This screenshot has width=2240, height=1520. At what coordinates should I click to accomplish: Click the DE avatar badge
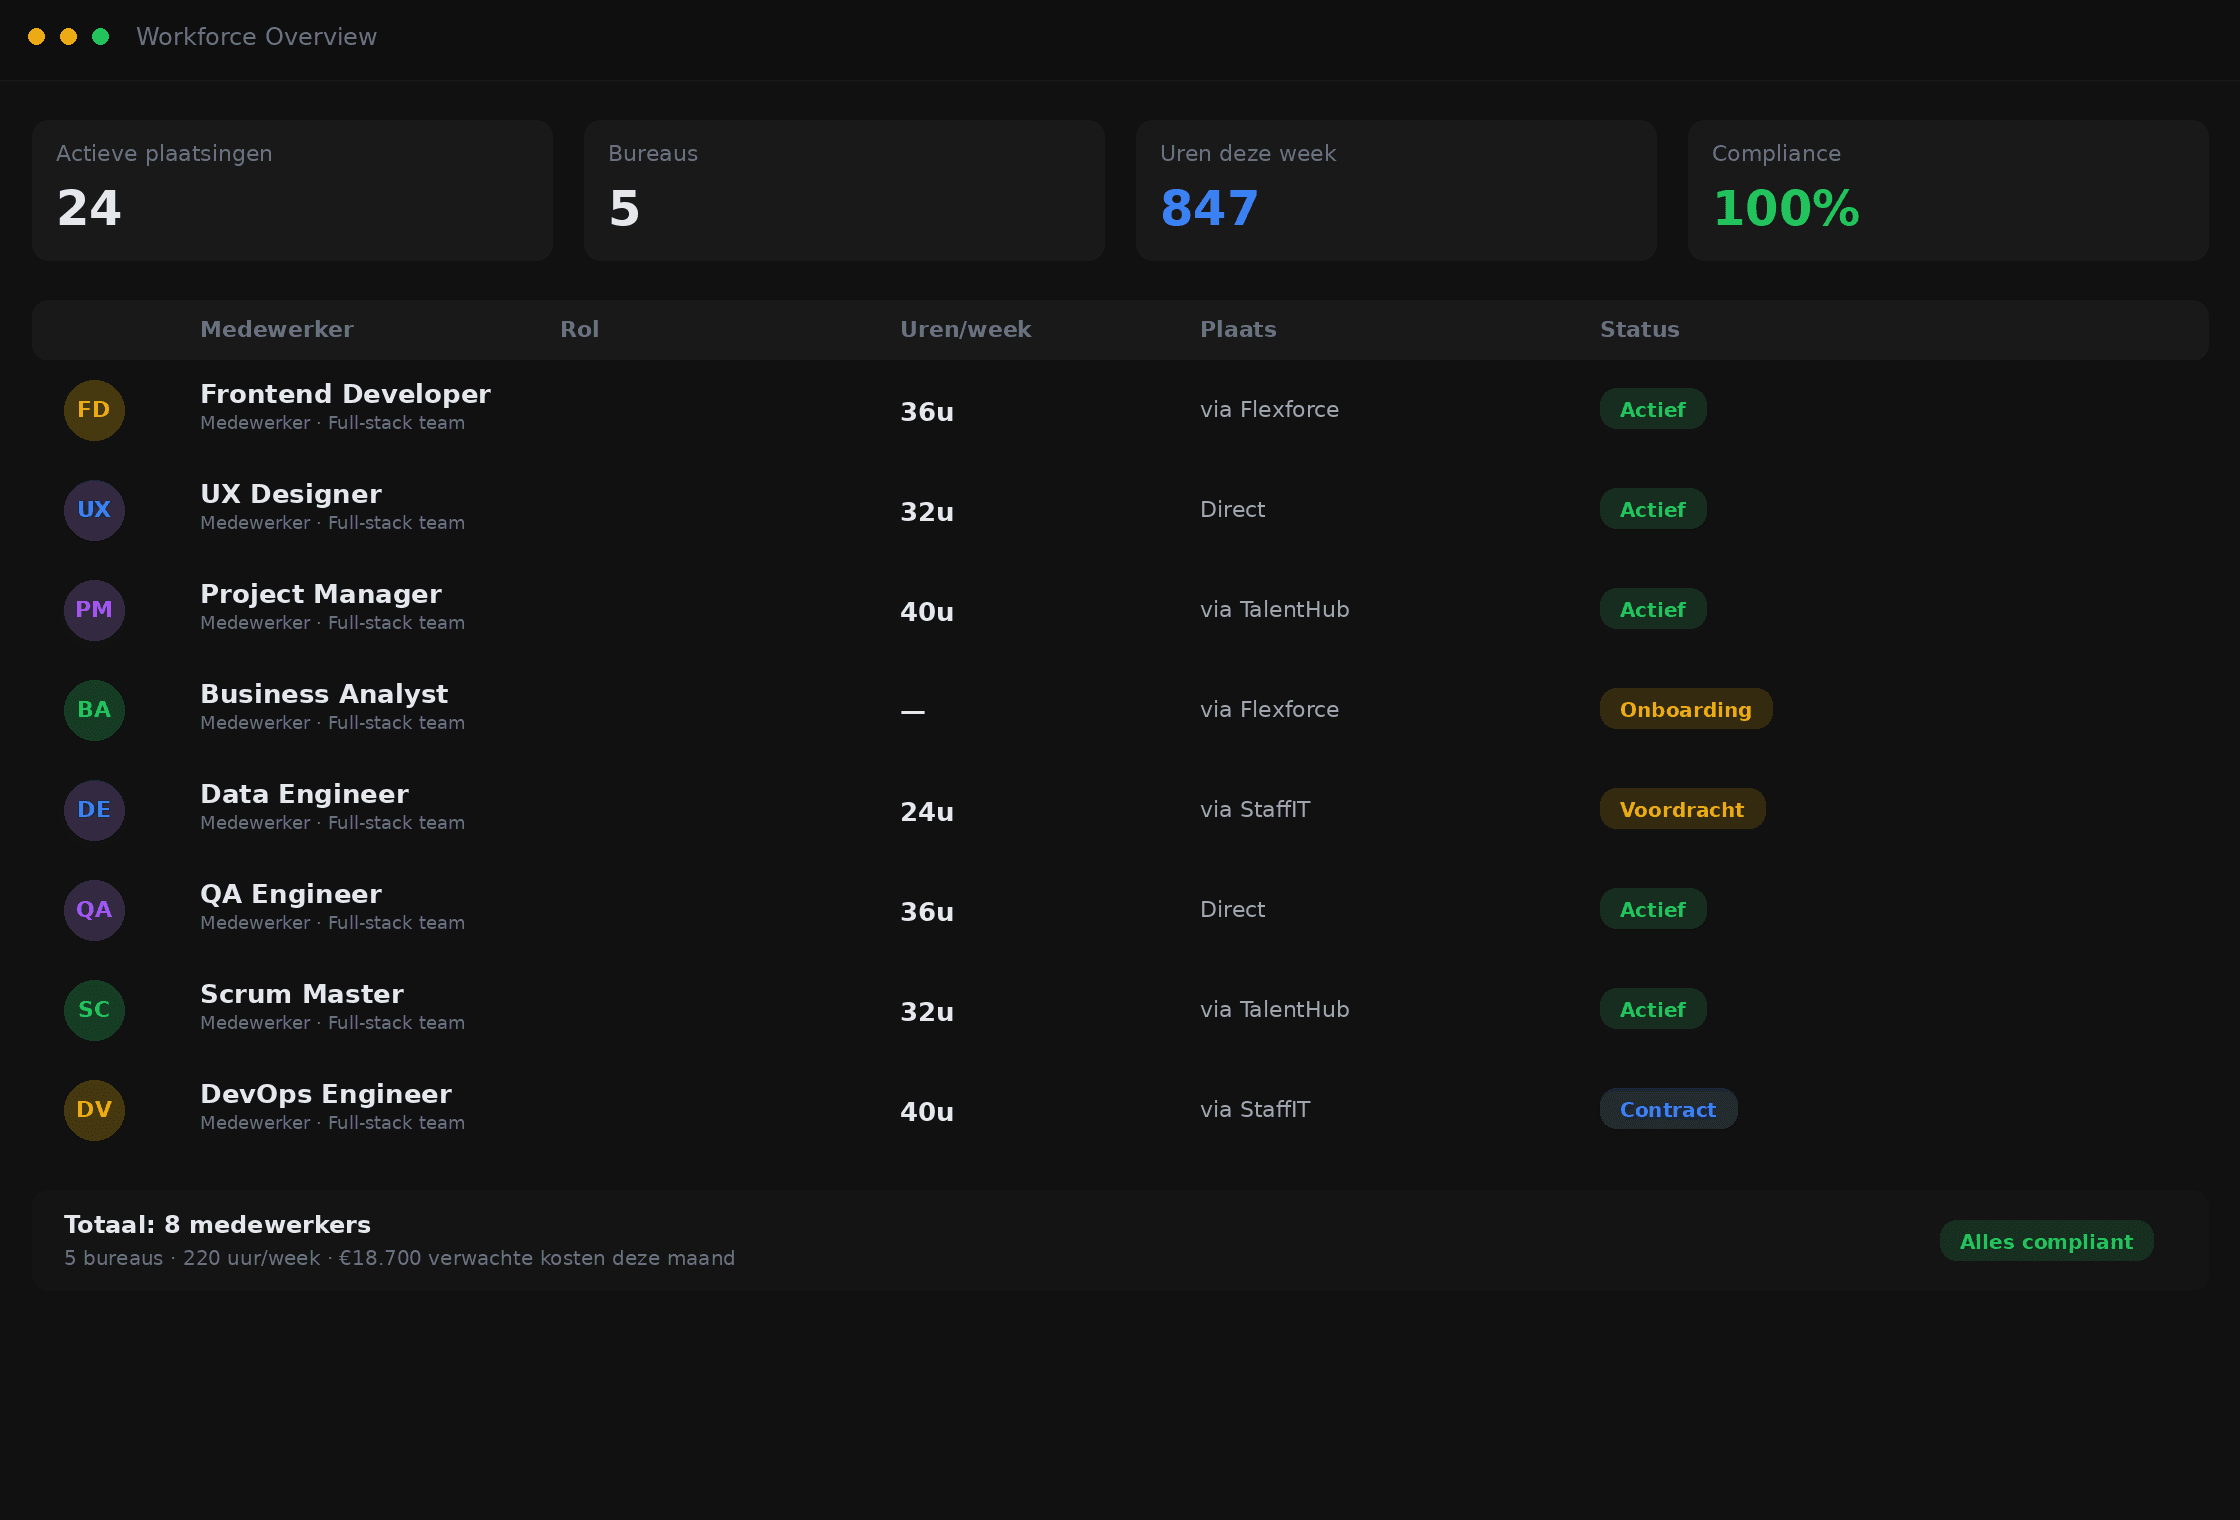(x=94, y=810)
